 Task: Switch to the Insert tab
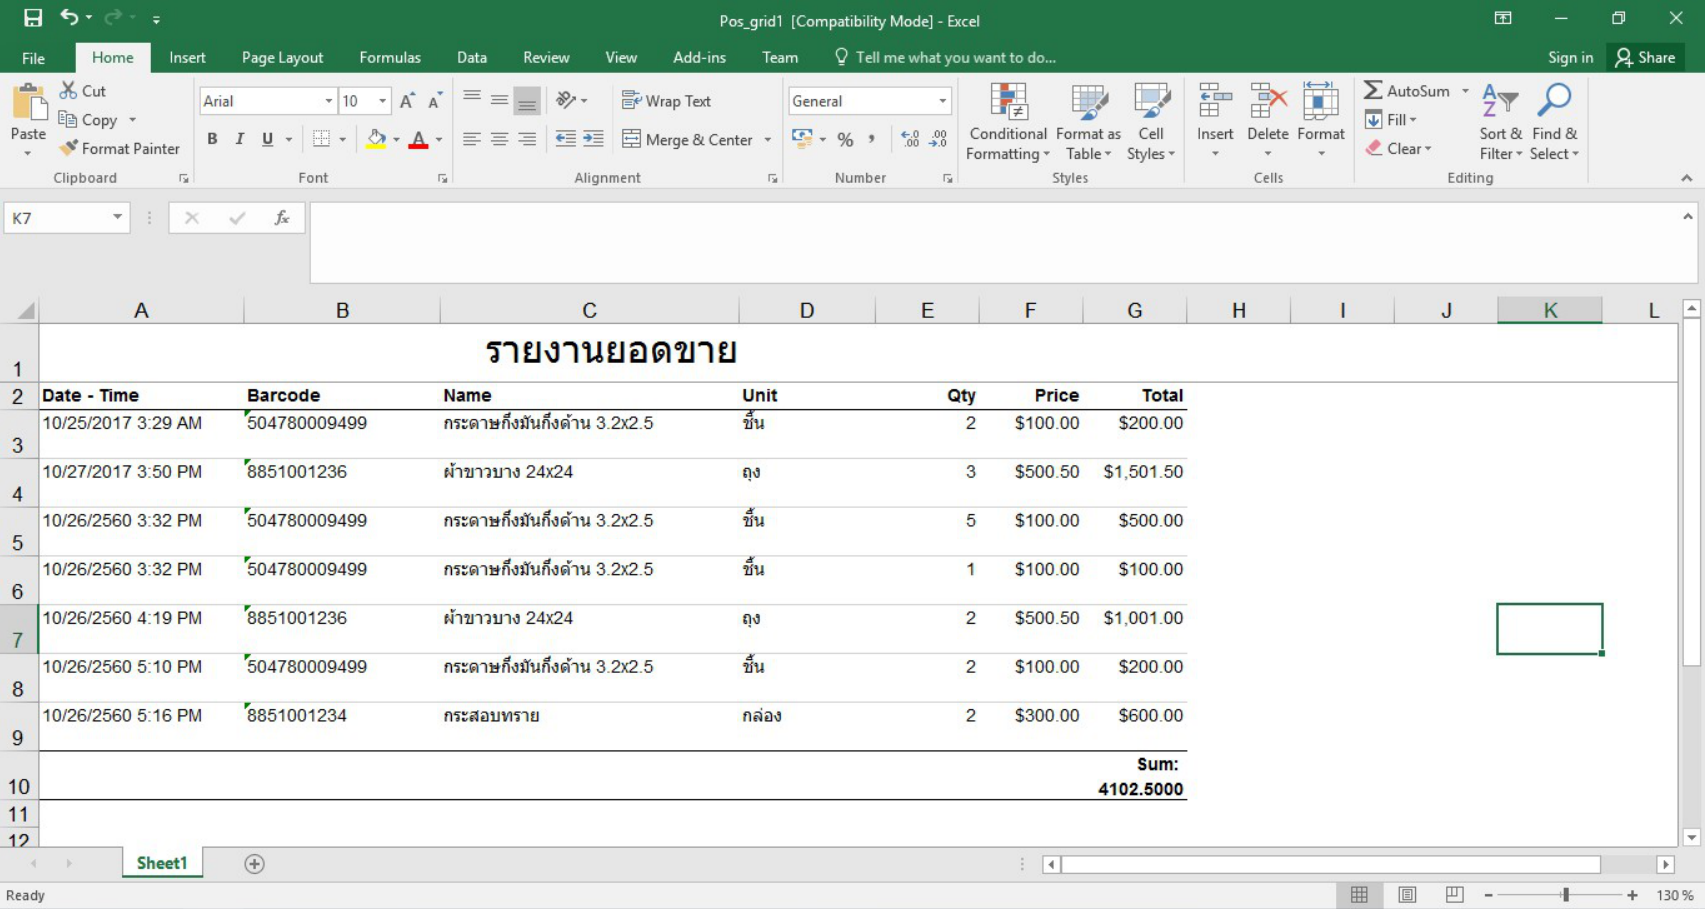tap(187, 58)
